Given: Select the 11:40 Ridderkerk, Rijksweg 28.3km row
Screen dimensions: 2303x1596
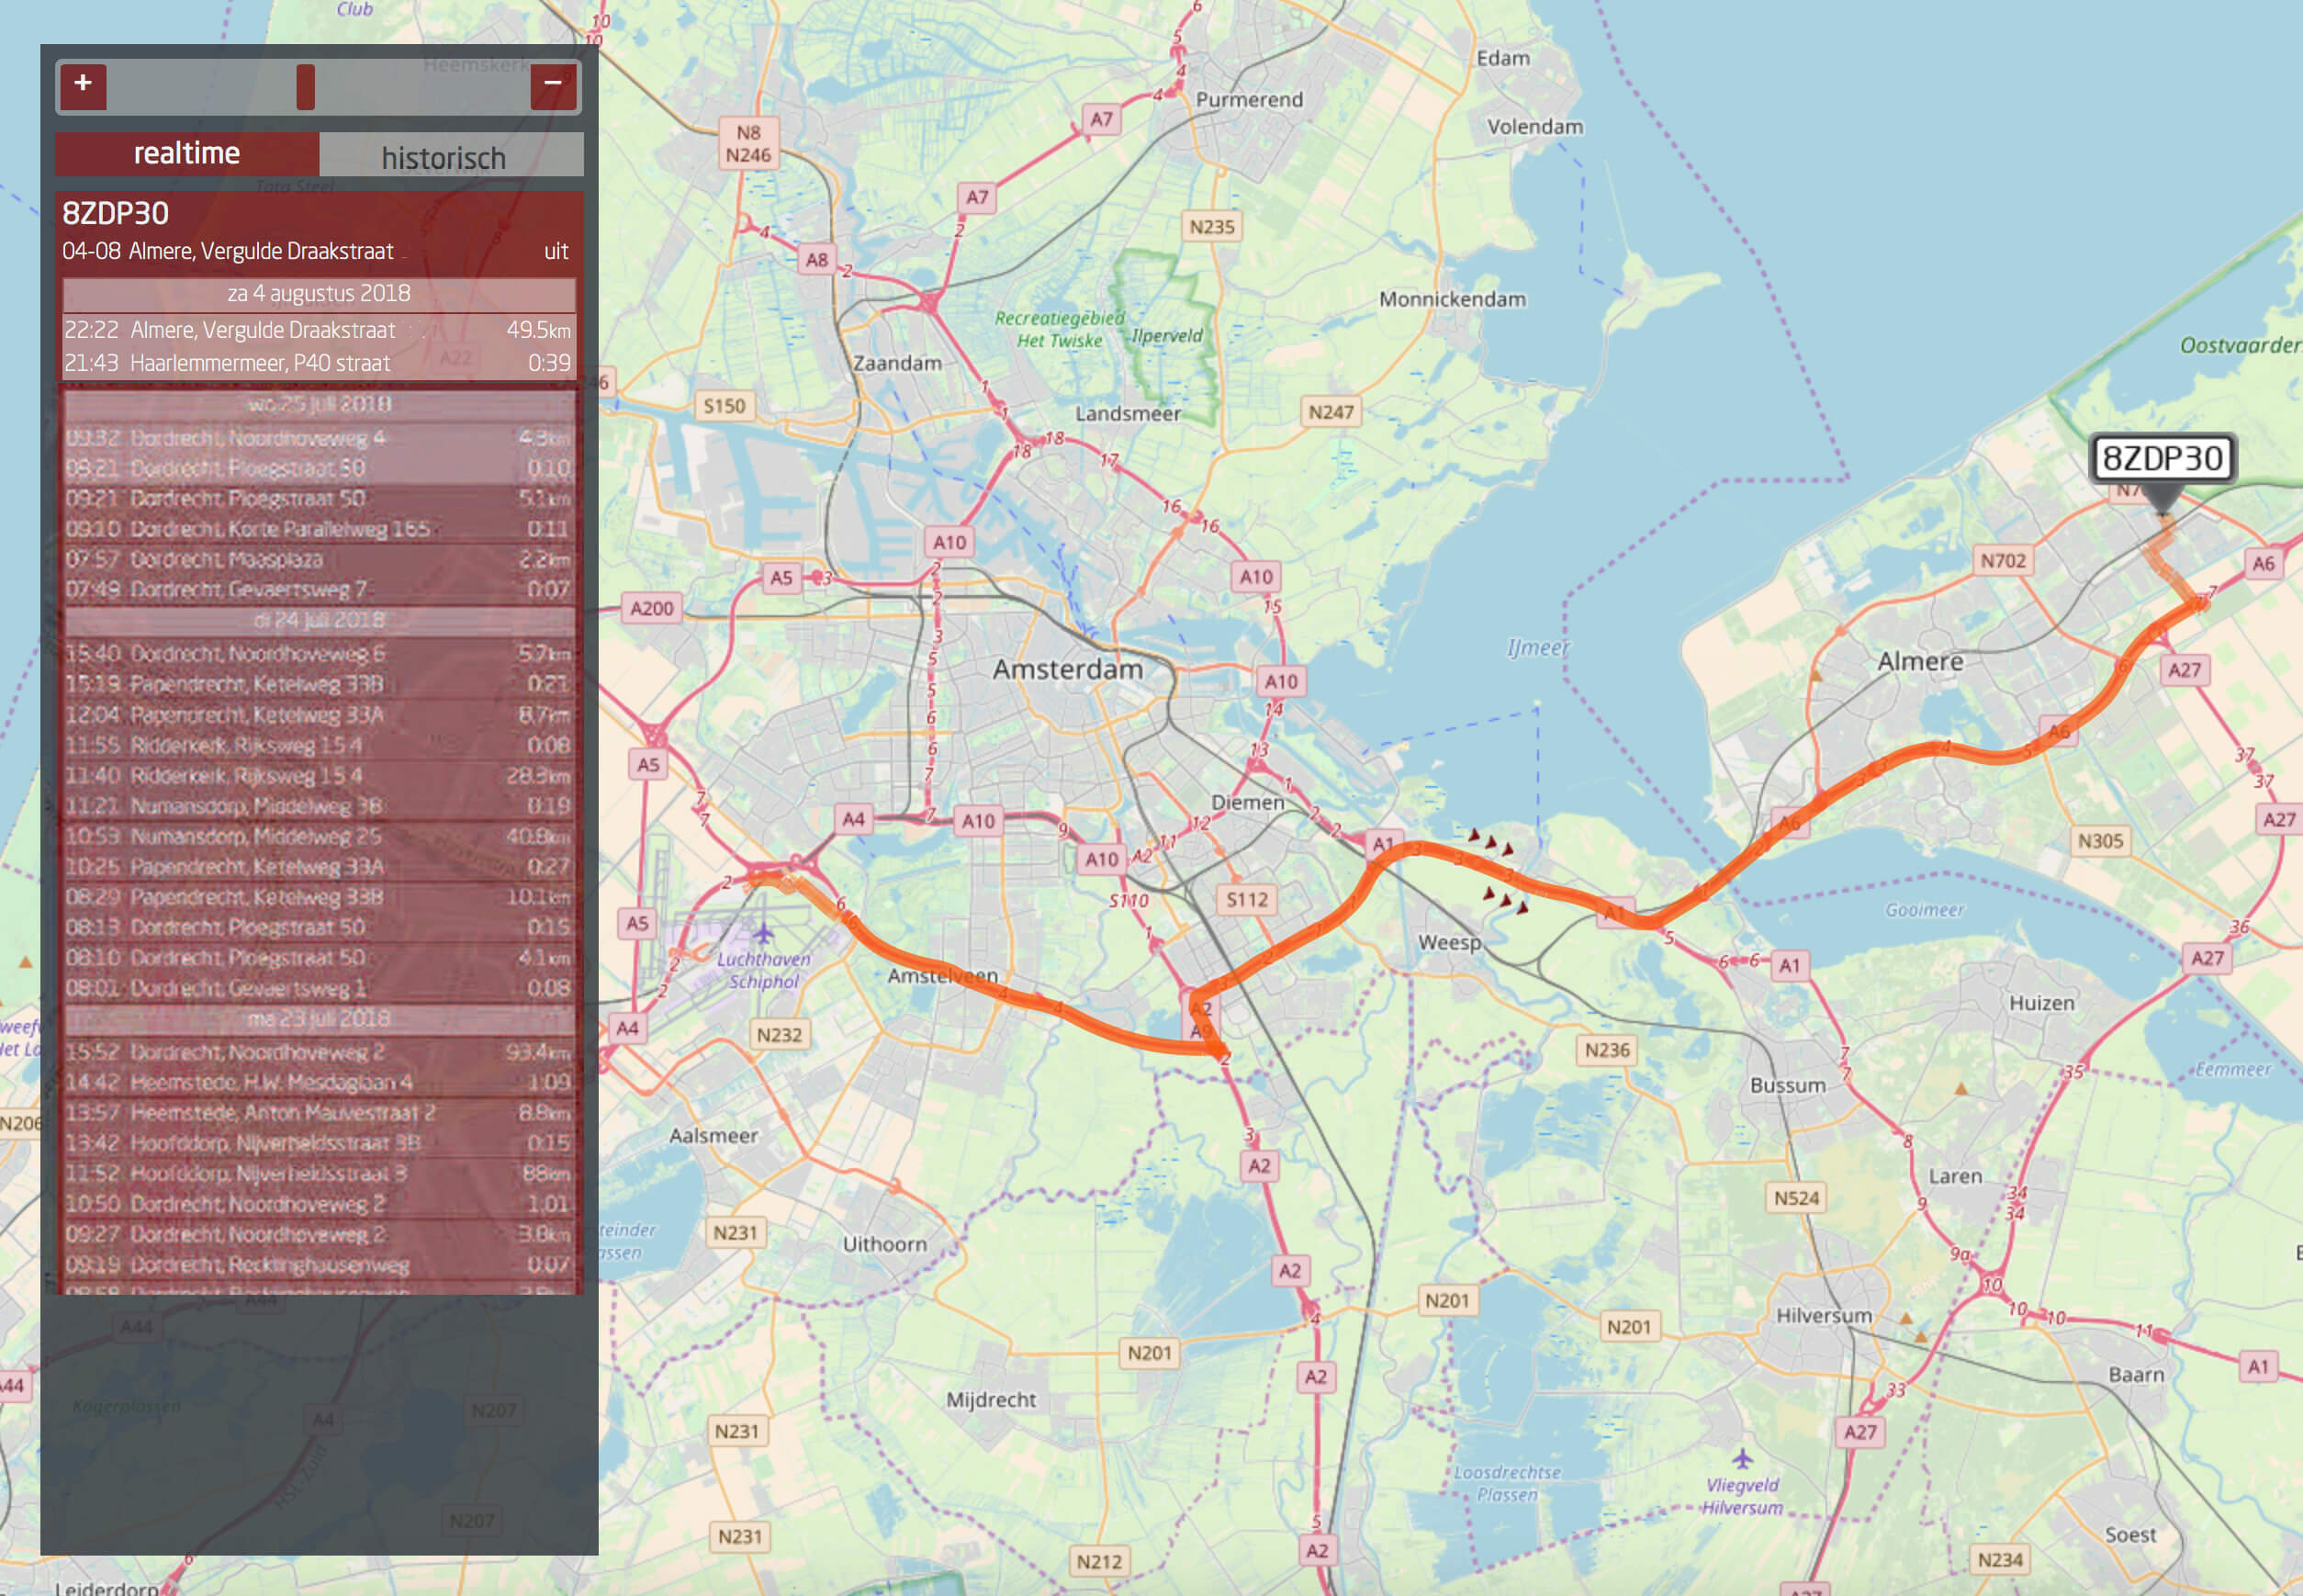Looking at the screenshot, I should pyautogui.click(x=319, y=775).
